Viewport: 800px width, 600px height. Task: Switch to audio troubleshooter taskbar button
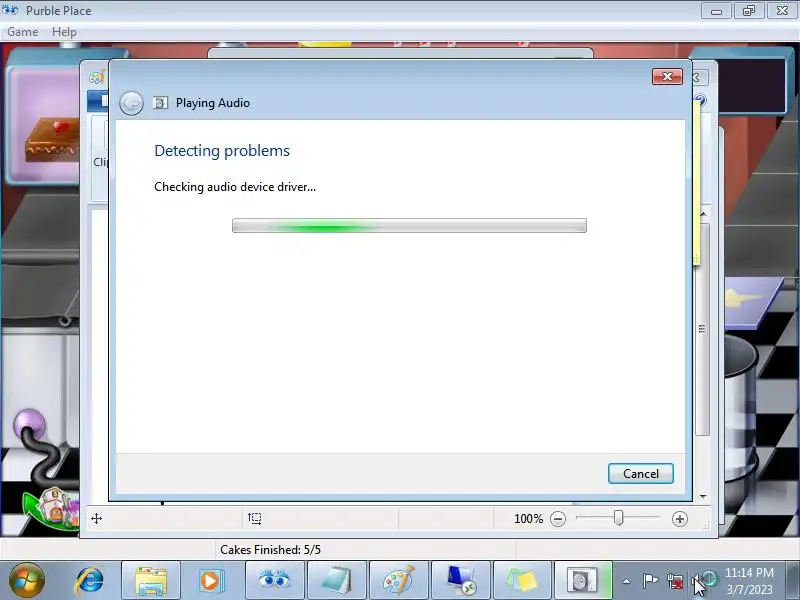(583, 581)
